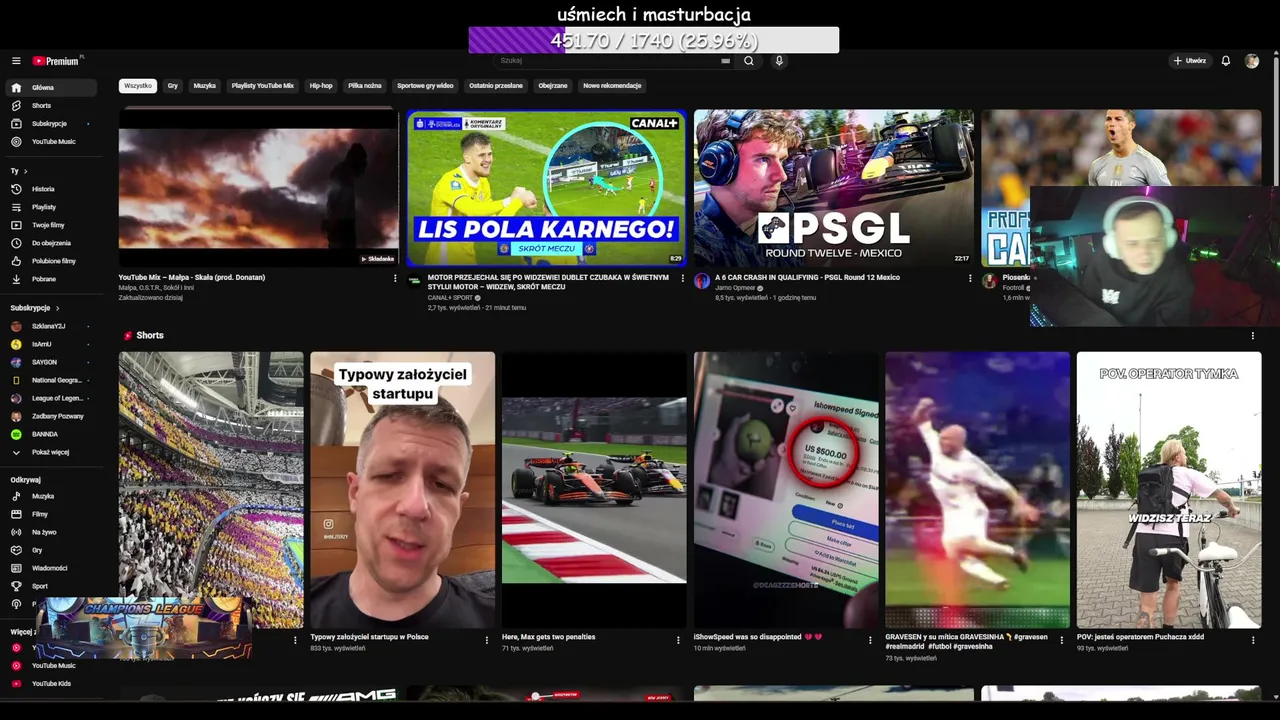The width and height of the screenshot is (1280, 720).
Task: Open SAYGON channel subscription
Action: (53, 362)
